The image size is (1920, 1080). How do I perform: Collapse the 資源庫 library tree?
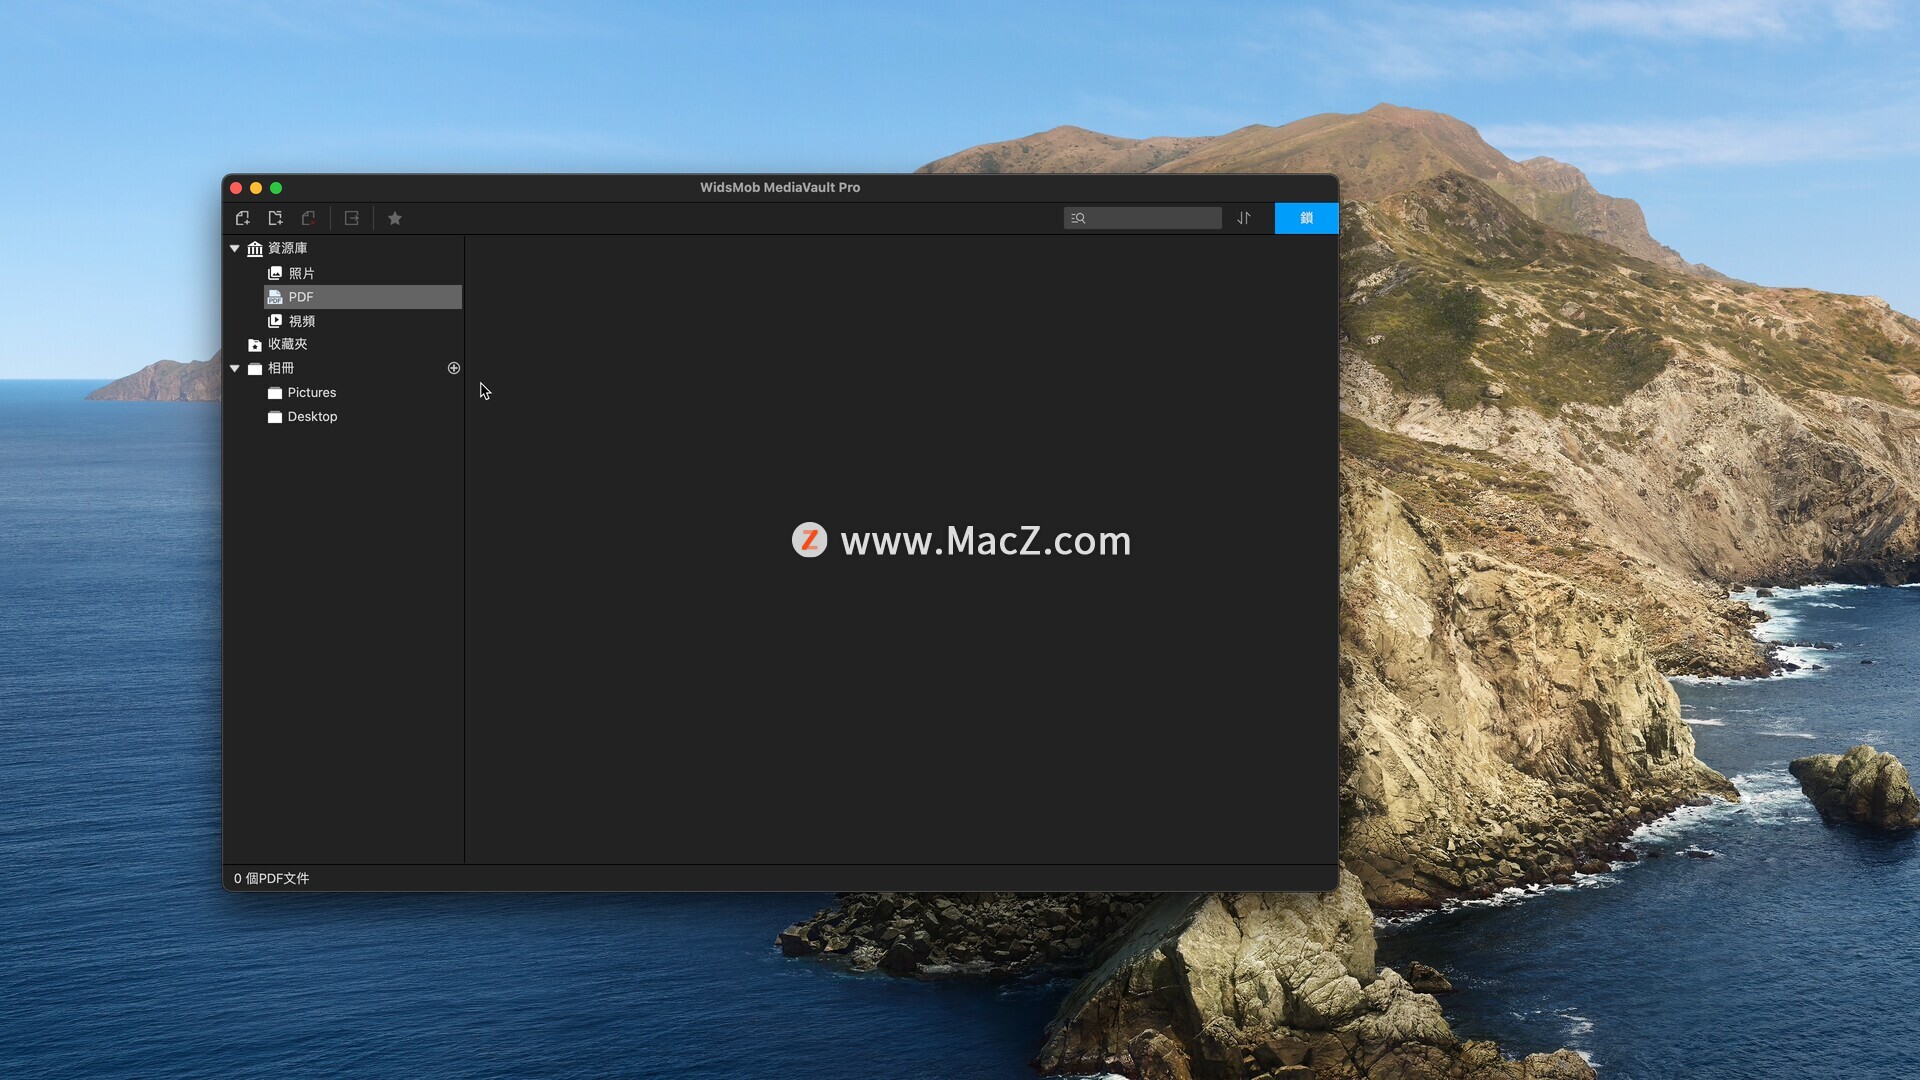pyautogui.click(x=235, y=248)
